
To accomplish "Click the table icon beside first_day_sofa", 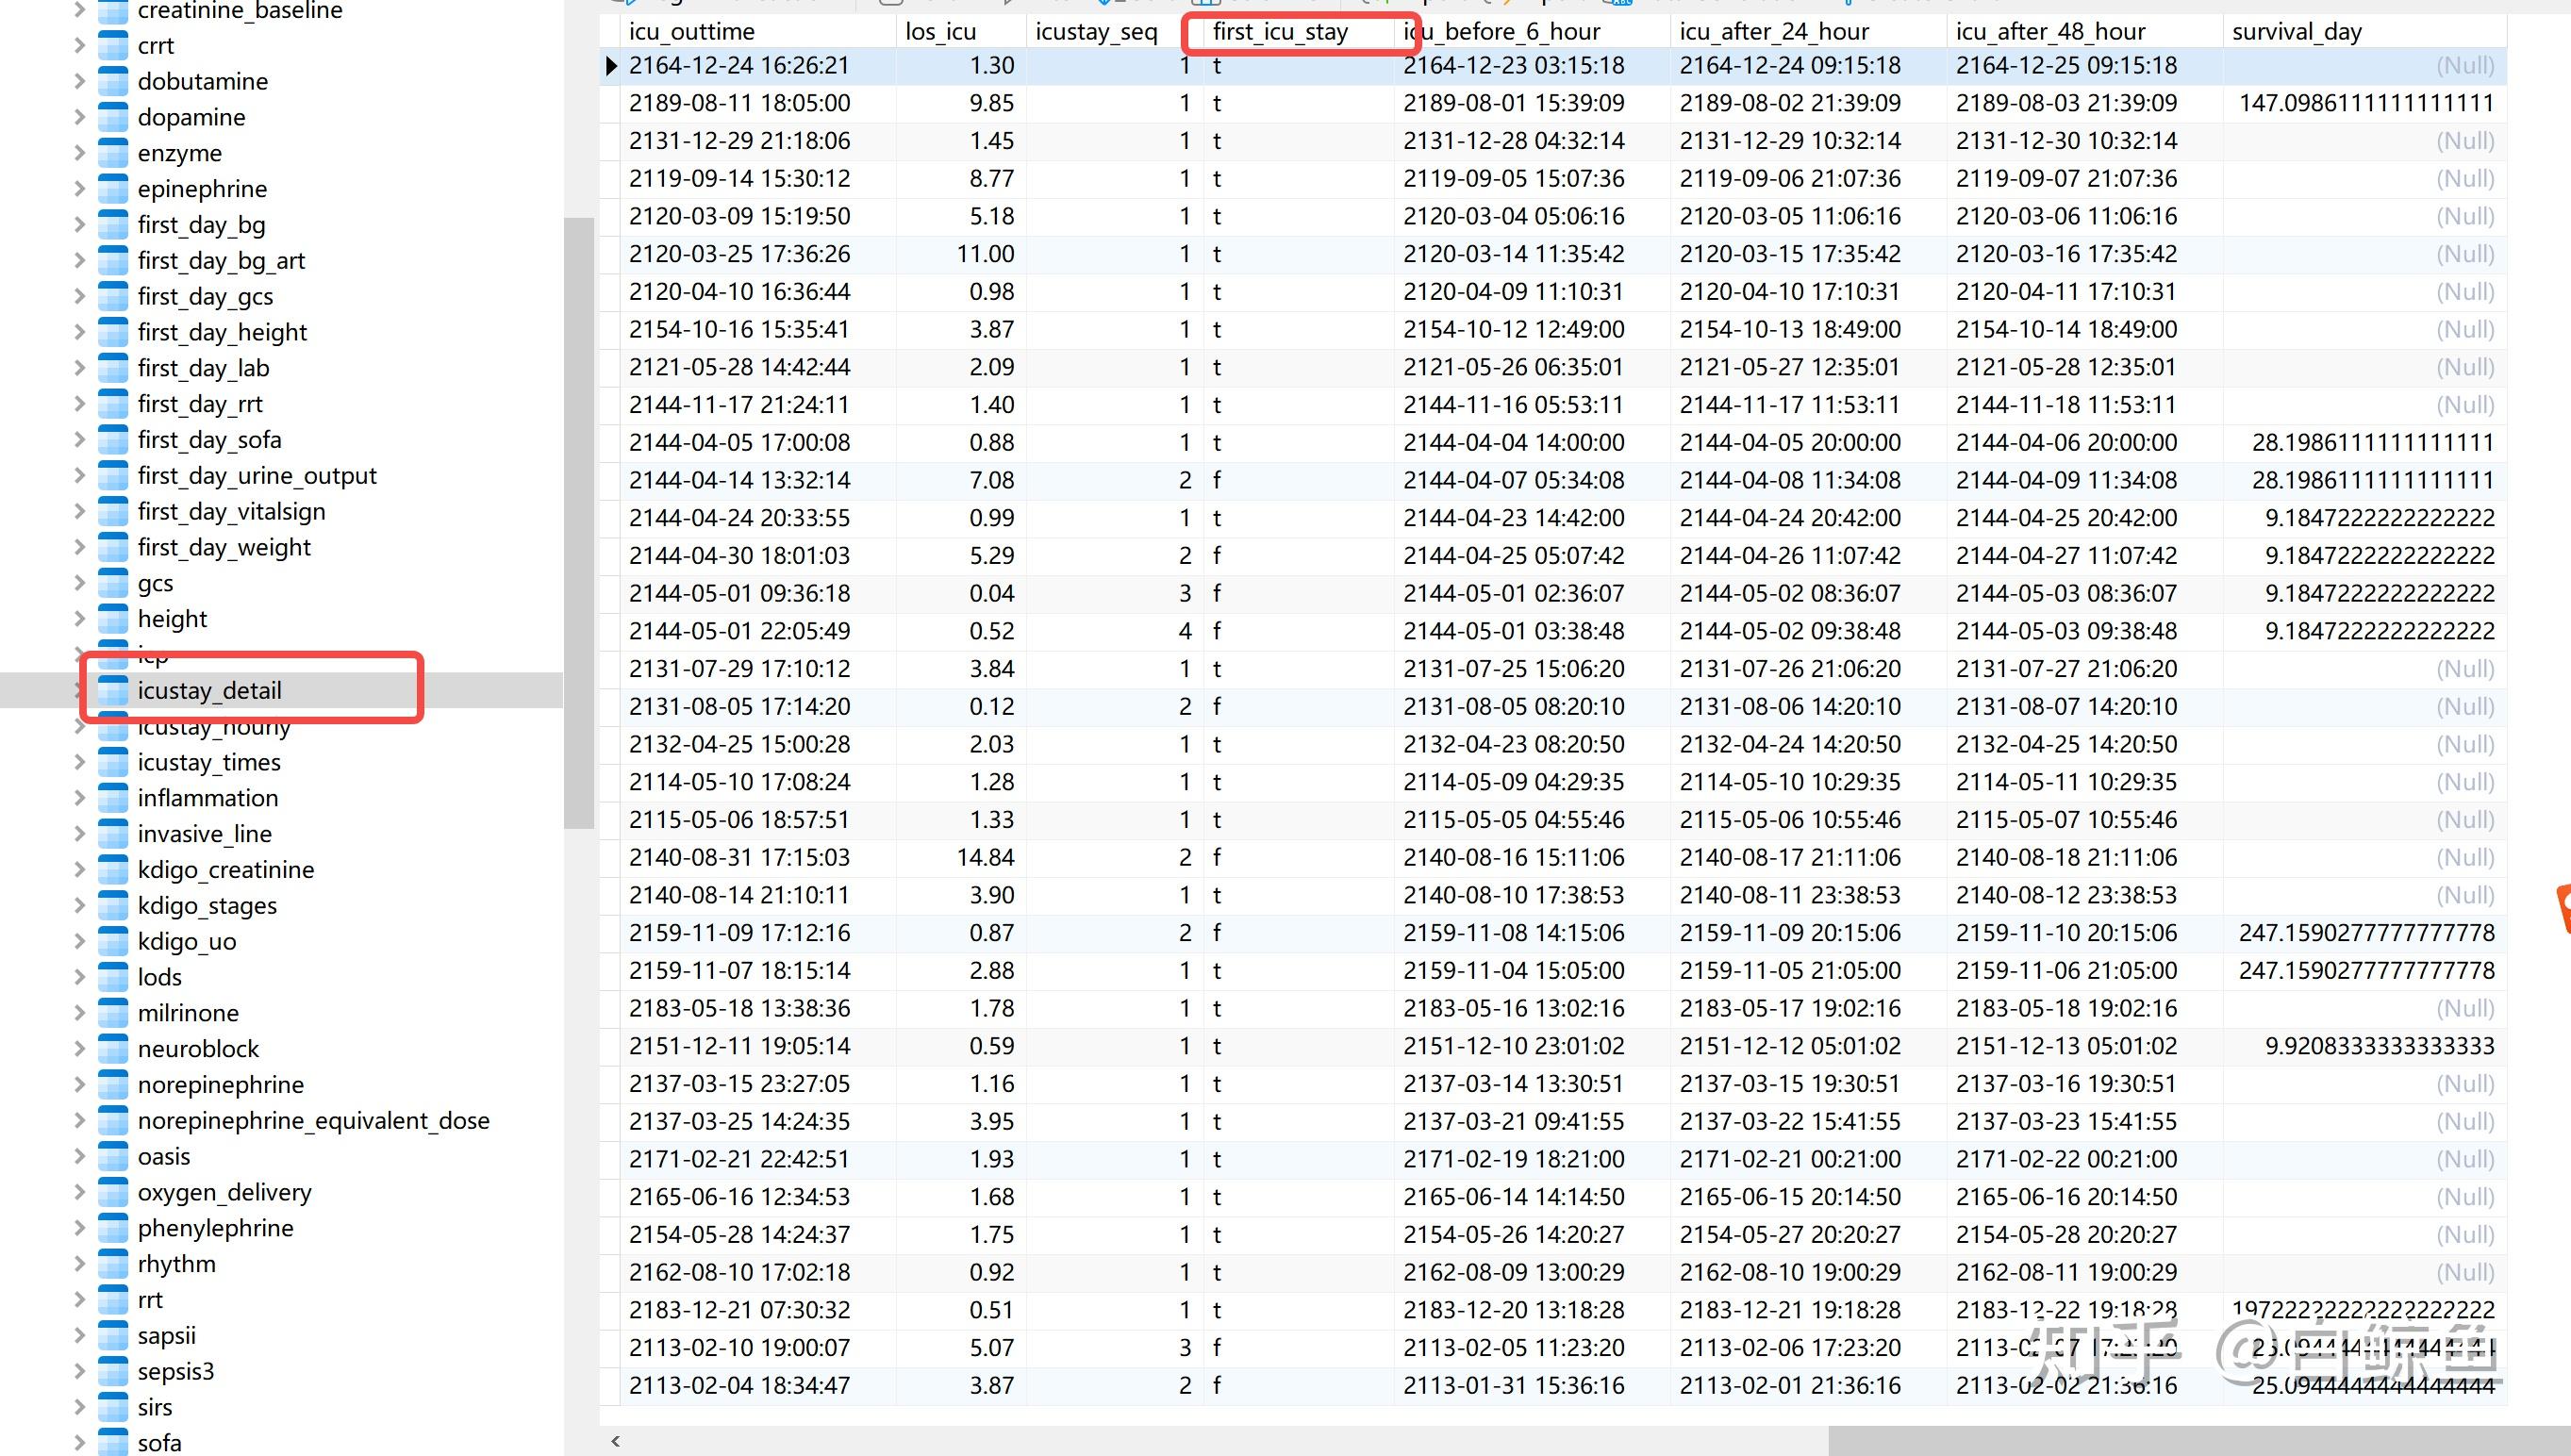I will point(113,440).
